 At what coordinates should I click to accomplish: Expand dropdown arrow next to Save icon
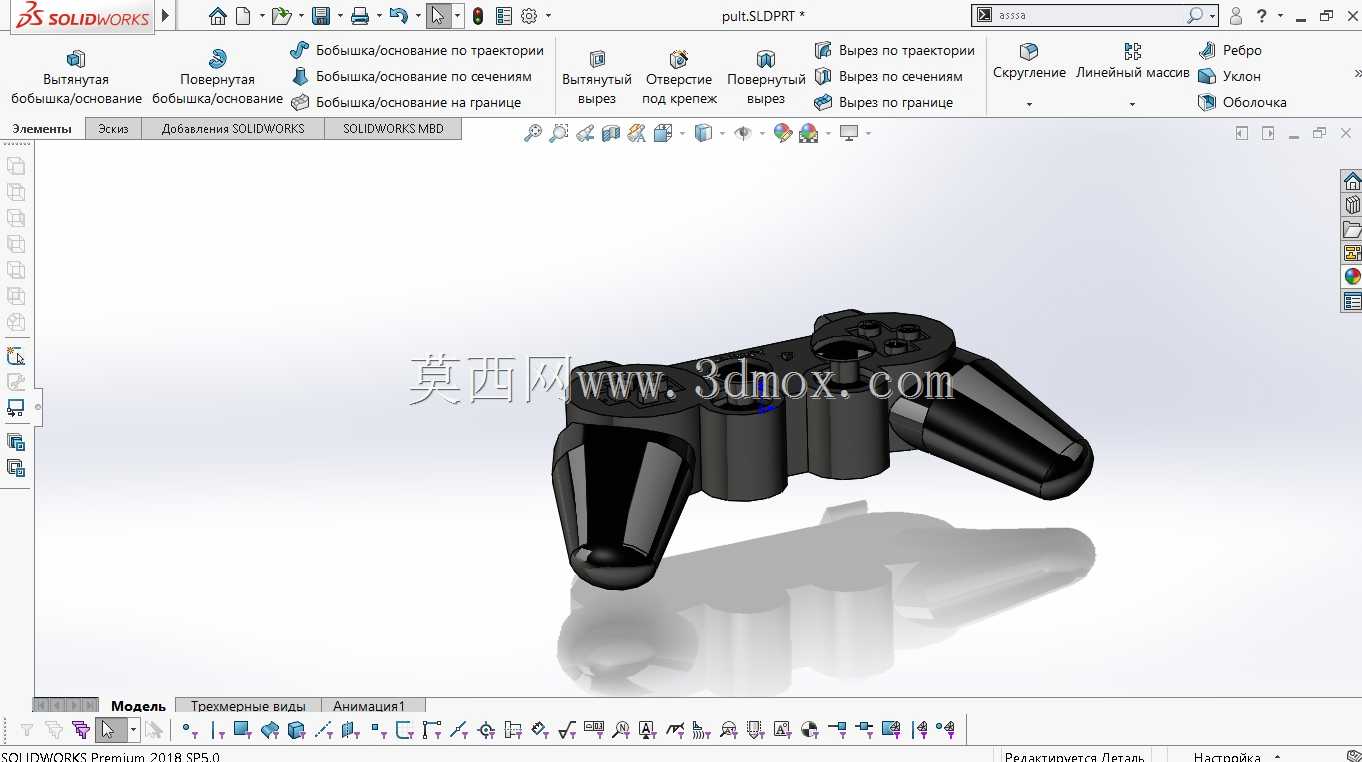pyautogui.click(x=340, y=16)
